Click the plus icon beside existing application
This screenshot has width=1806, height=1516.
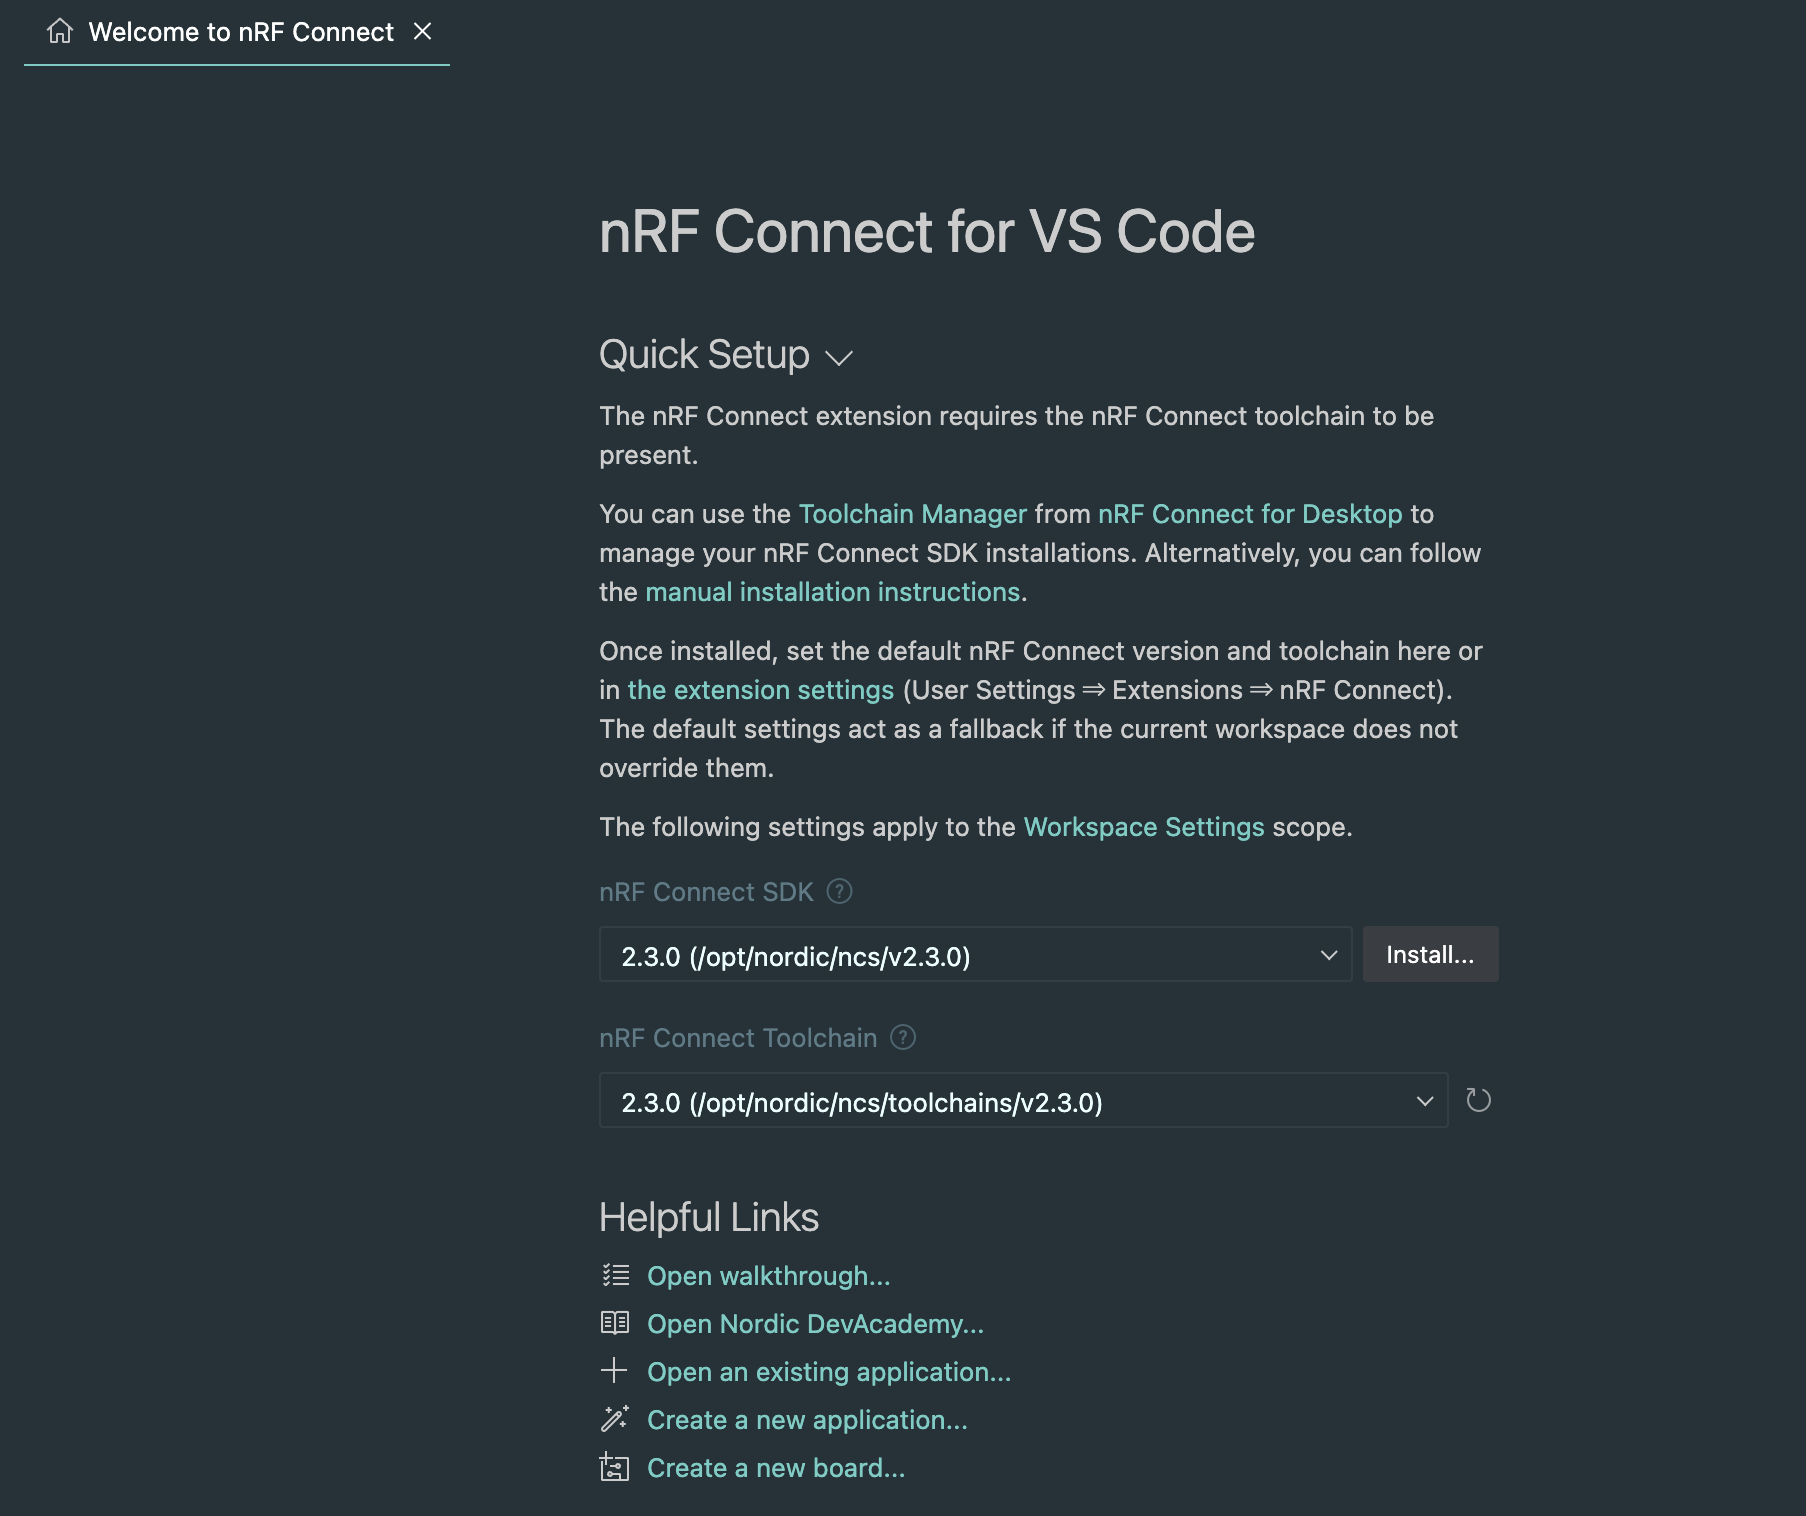614,1370
